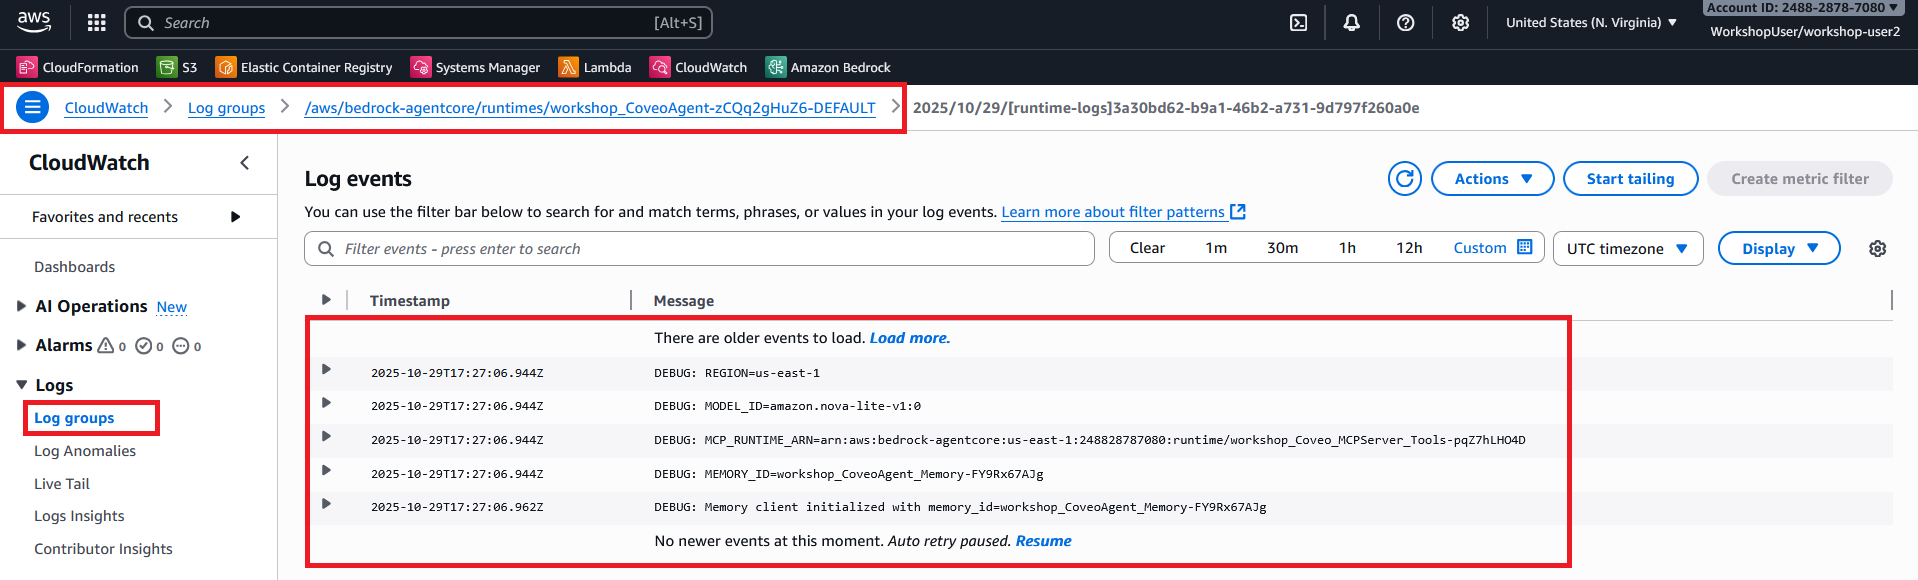1918x580 pixels.
Task: Open the United States (N. Virginia) region dropdown
Action: click(x=1591, y=22)
